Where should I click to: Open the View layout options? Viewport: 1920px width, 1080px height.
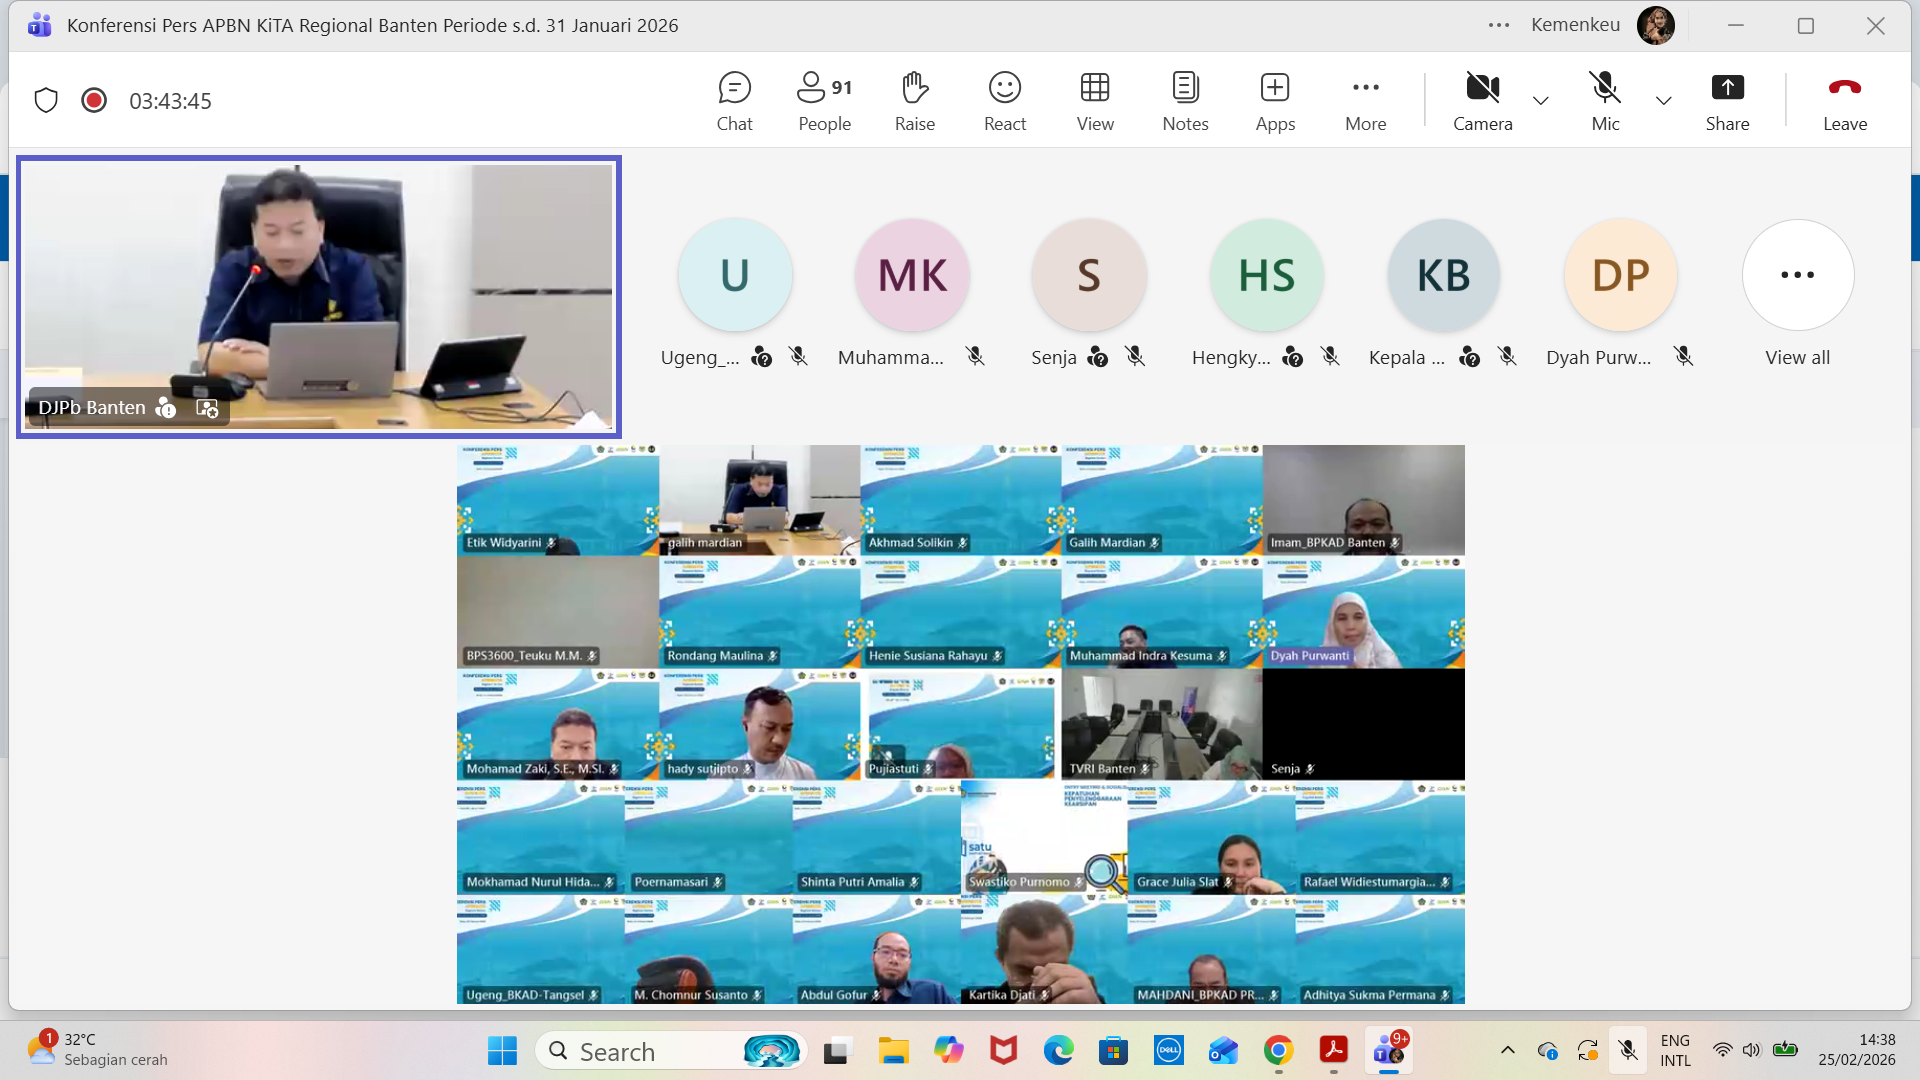(x=1094, y=100)
